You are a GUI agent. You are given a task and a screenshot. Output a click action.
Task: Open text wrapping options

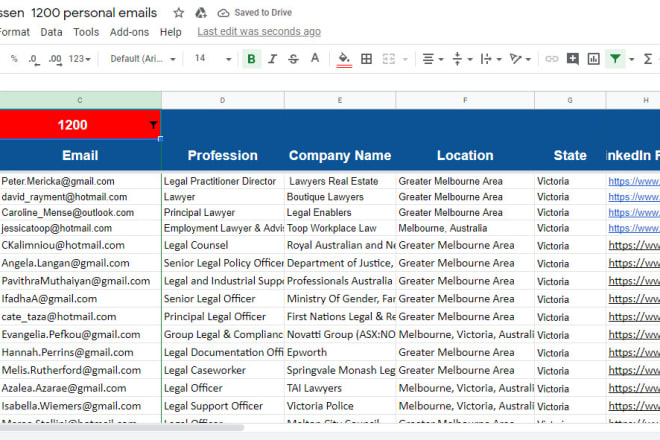(491, 59)
